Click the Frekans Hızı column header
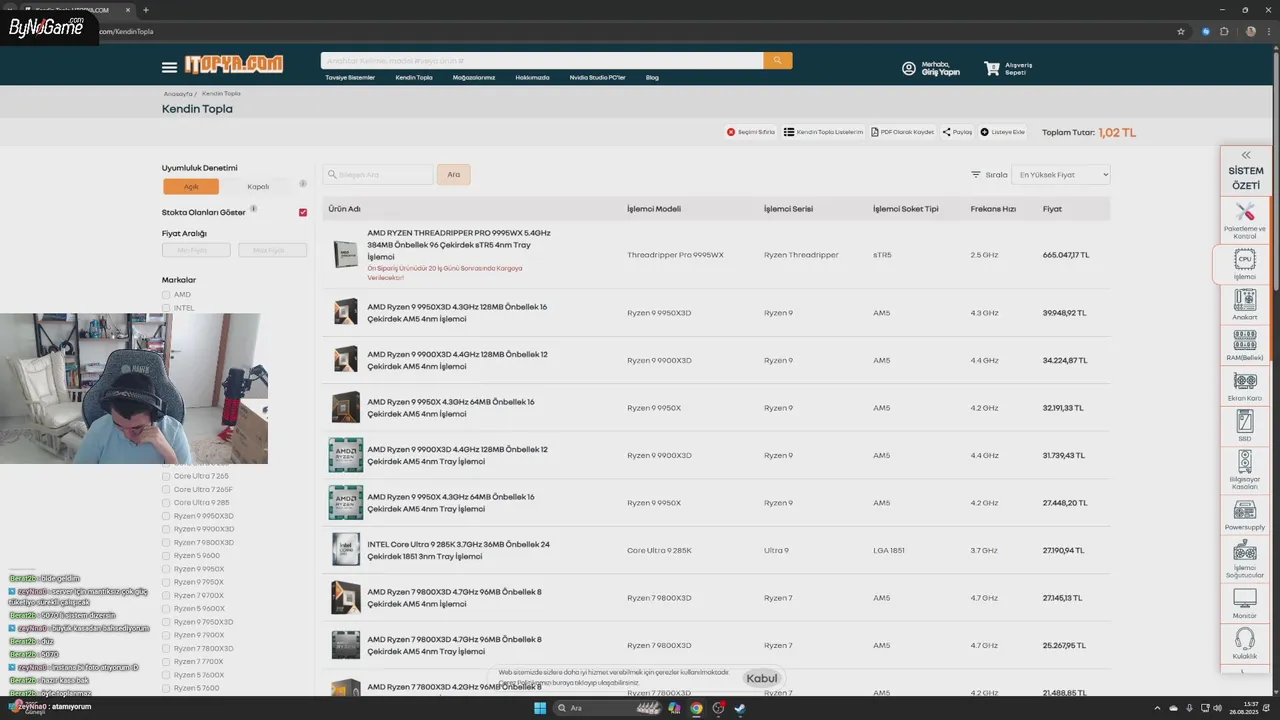 993,209
